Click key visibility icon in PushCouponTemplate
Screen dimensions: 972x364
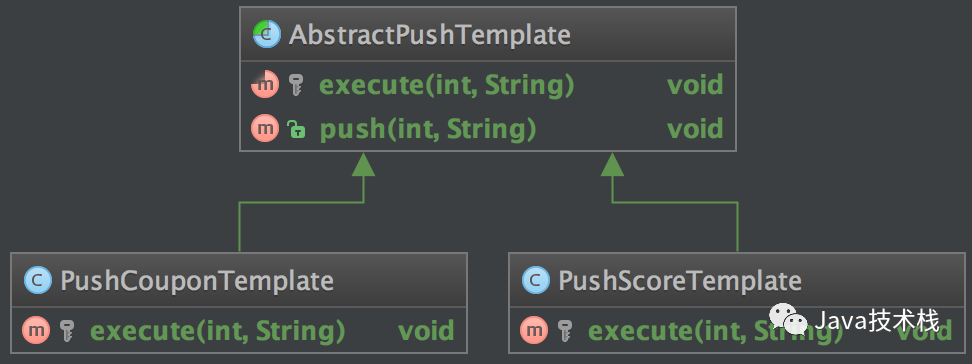68,331
